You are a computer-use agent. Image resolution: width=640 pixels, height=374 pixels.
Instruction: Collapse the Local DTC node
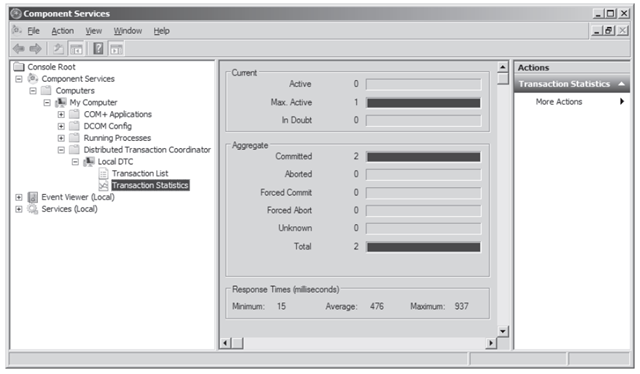75,162
